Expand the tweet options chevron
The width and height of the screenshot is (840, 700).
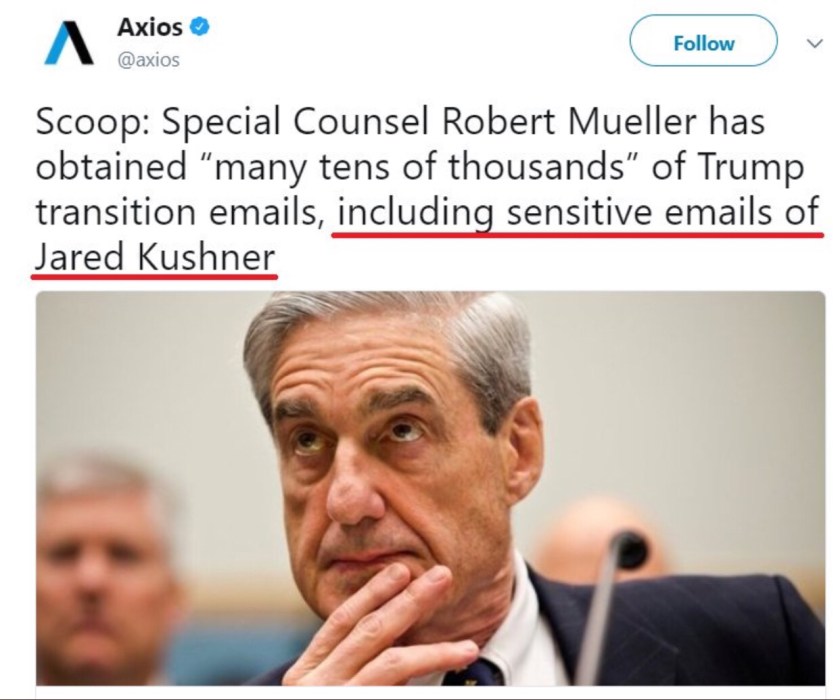click(x=812, y=44)
